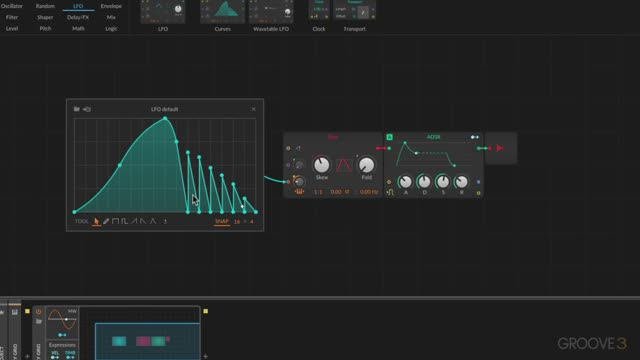
Task: Click the Sustain (S) knob on ADSR
Action: (443, 182)
